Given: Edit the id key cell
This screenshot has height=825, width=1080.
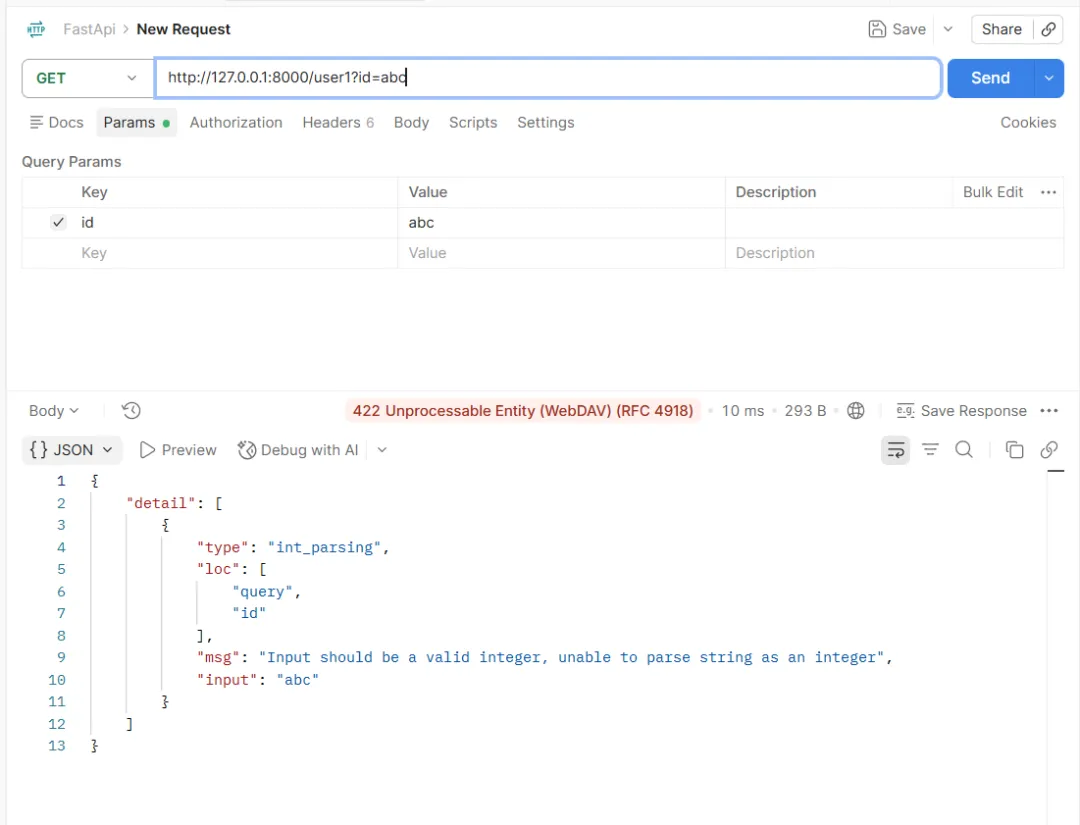Looking at the screenshot, I should coord(238,222).
